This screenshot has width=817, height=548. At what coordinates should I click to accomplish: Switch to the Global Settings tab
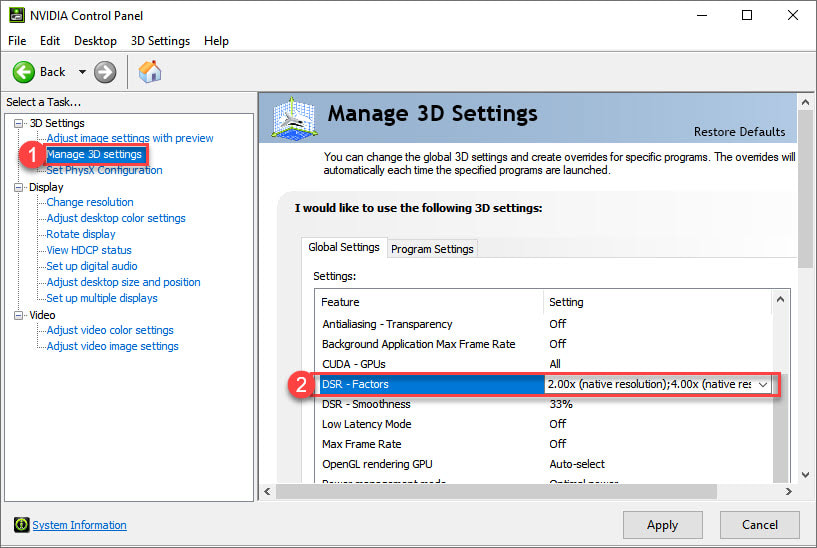[x=344, y=247]
